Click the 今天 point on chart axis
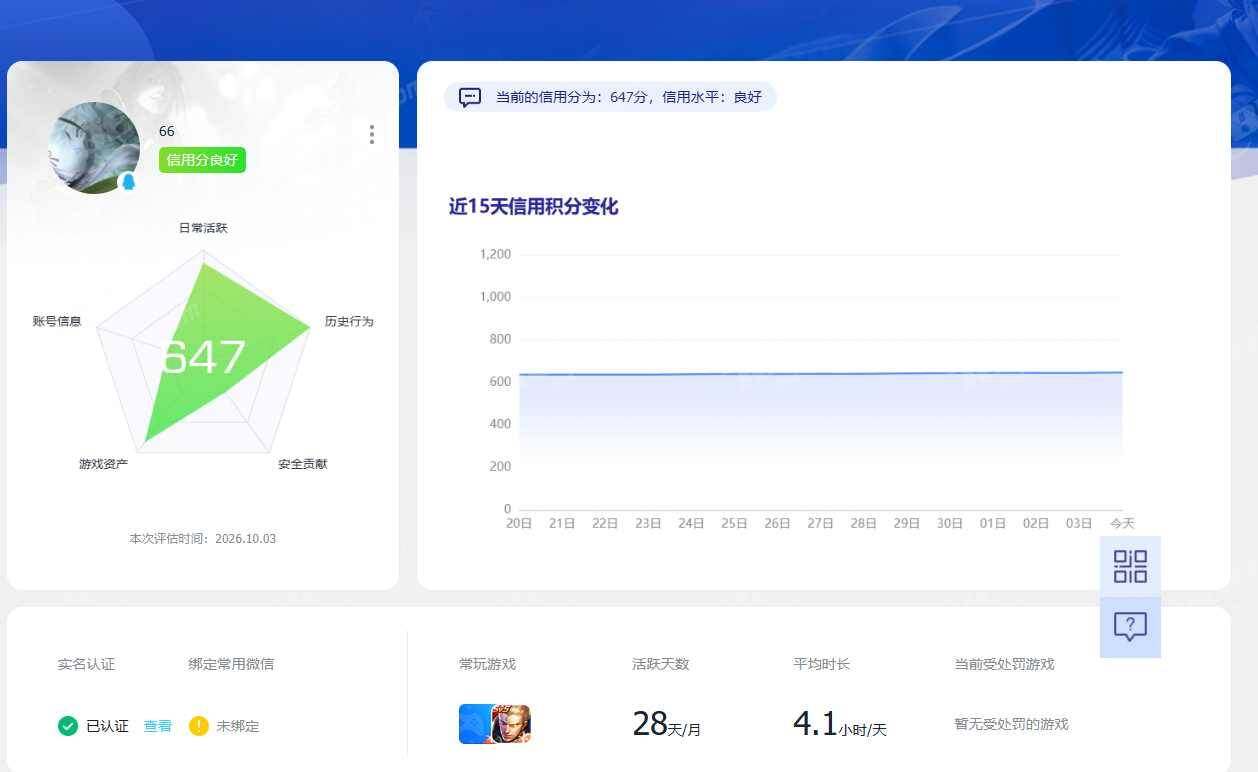This screenshot has height=772, width=1258. [x=1122, y=523]
